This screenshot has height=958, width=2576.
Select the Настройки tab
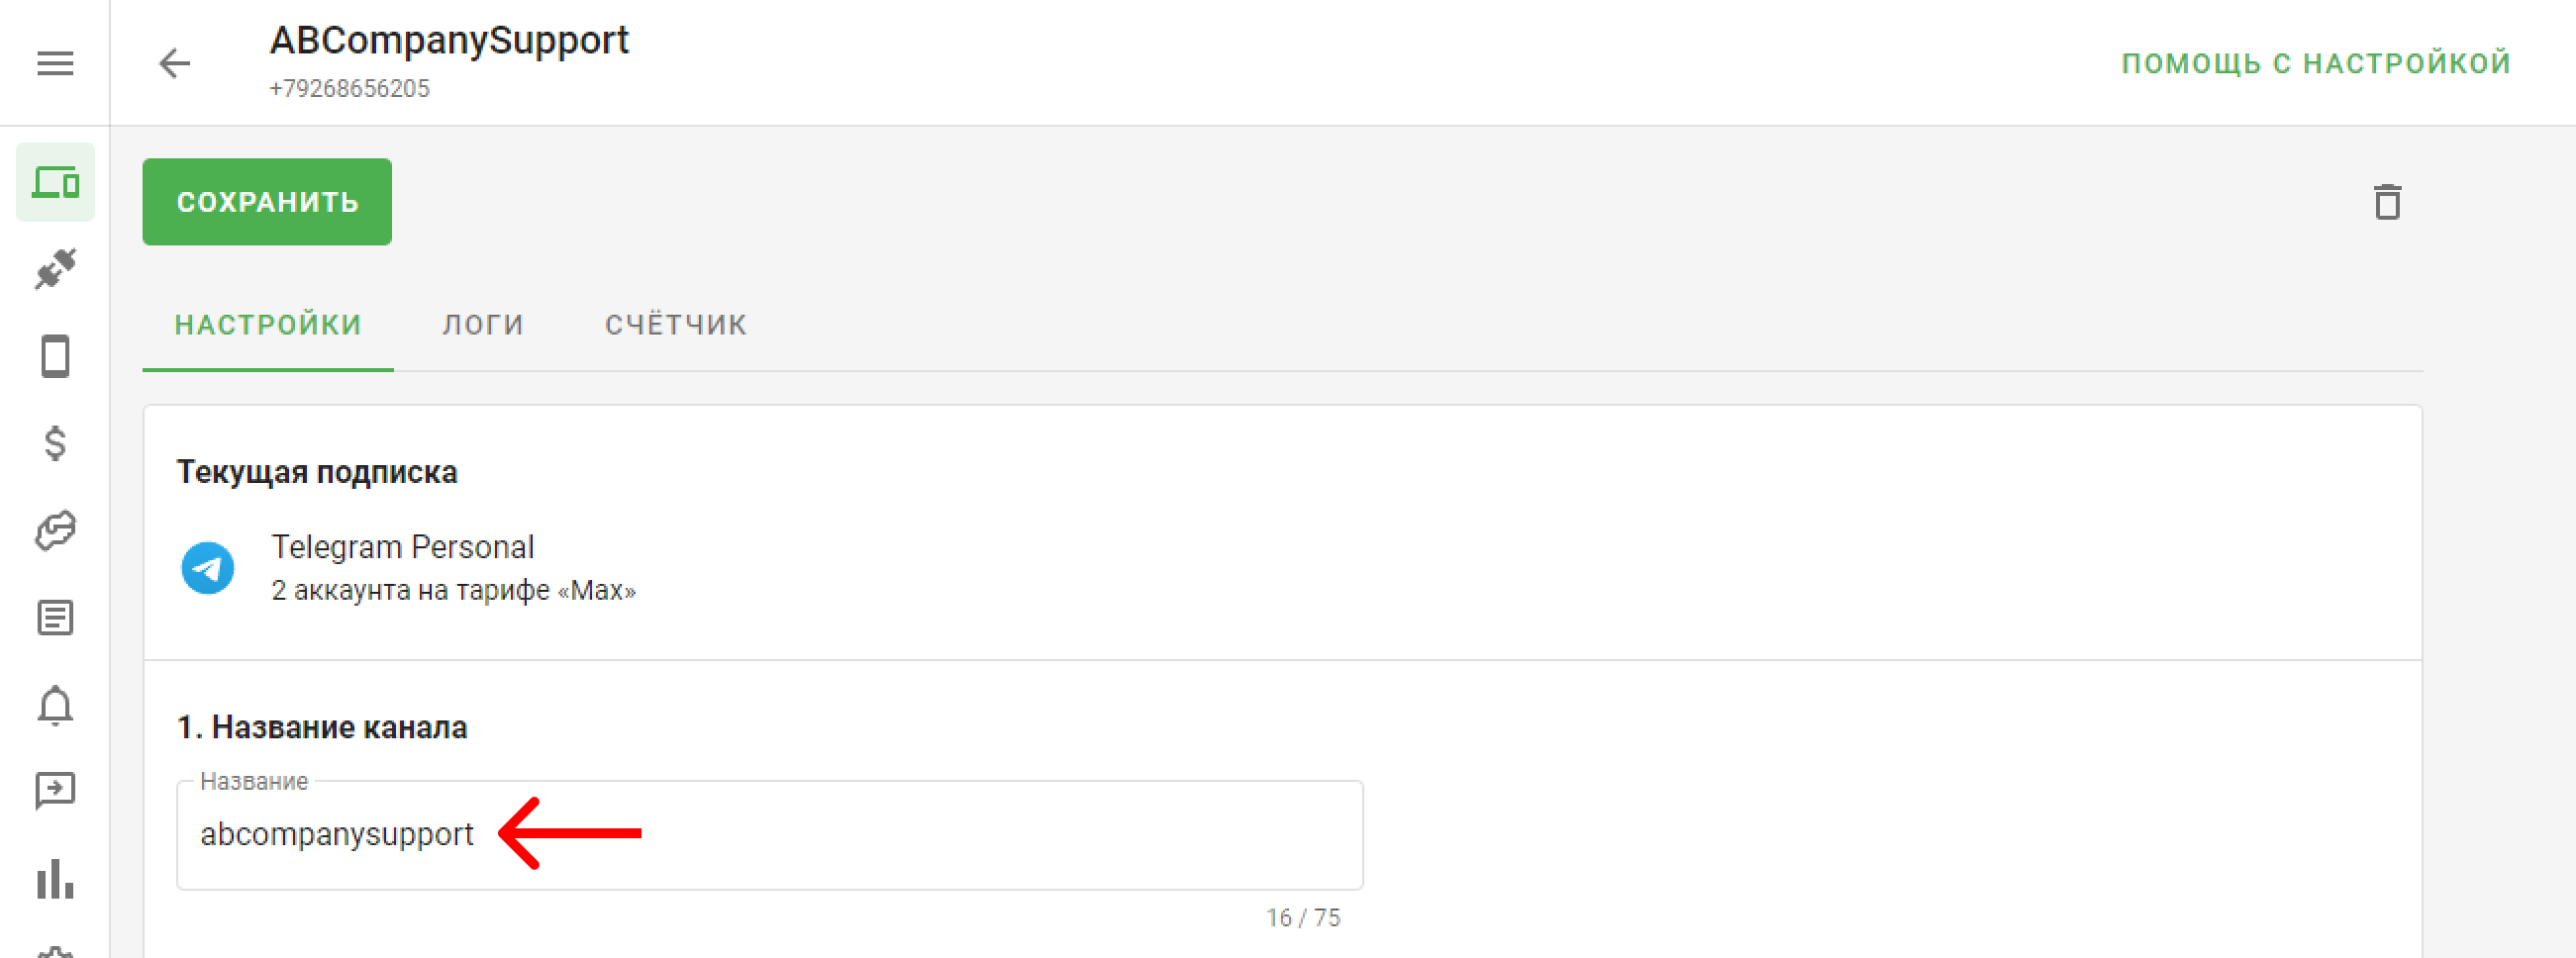click(x=268, y=325)
